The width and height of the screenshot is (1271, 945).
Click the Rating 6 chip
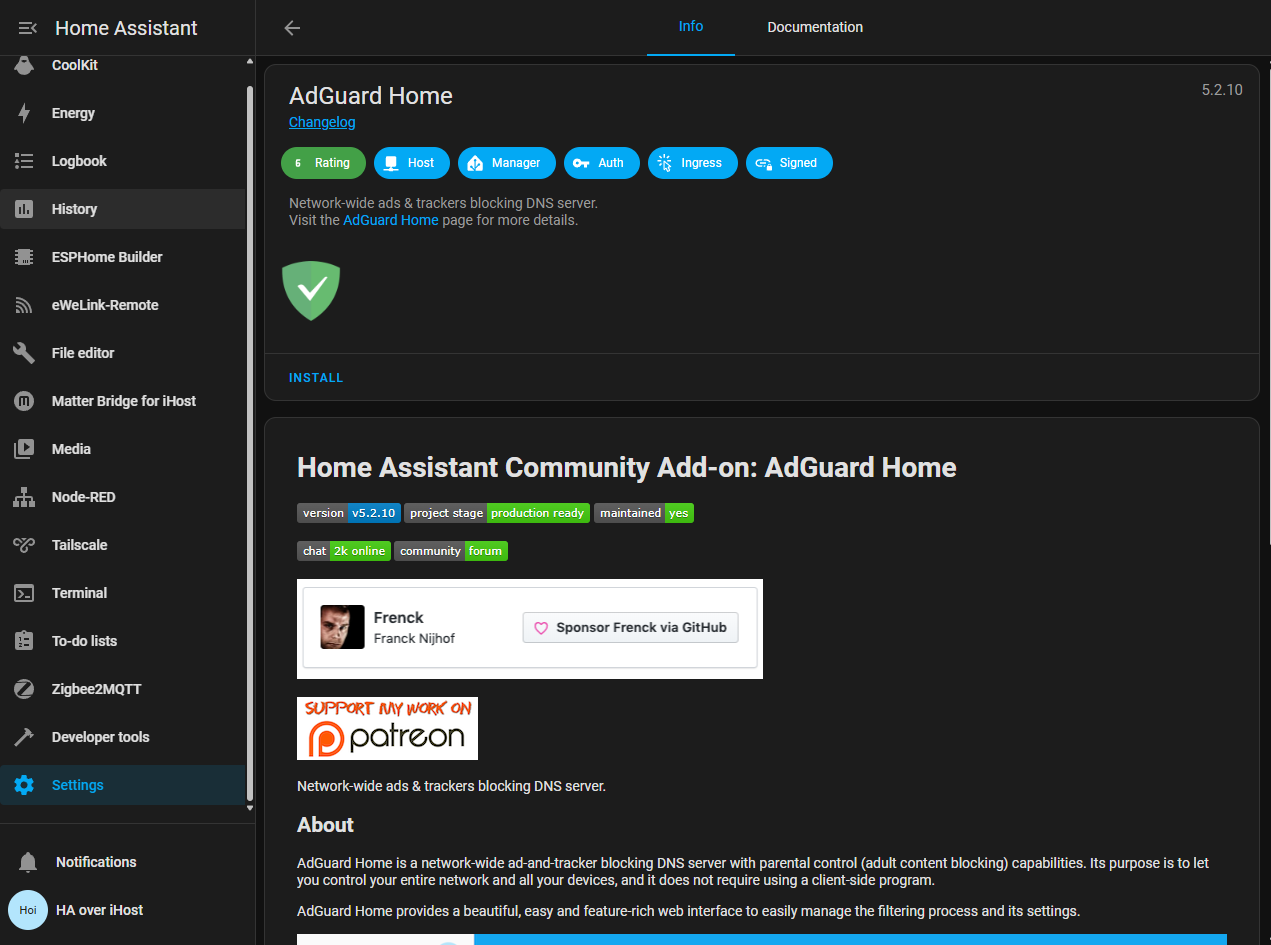click(x=323, y=163)
